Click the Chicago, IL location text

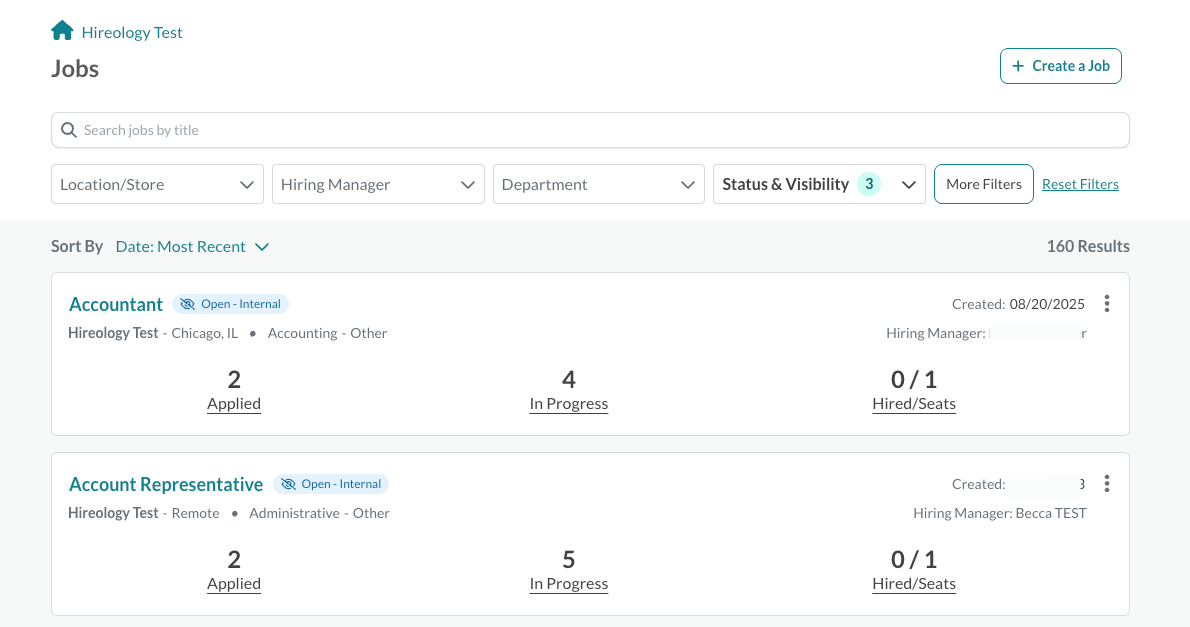[x=205, y=333]
